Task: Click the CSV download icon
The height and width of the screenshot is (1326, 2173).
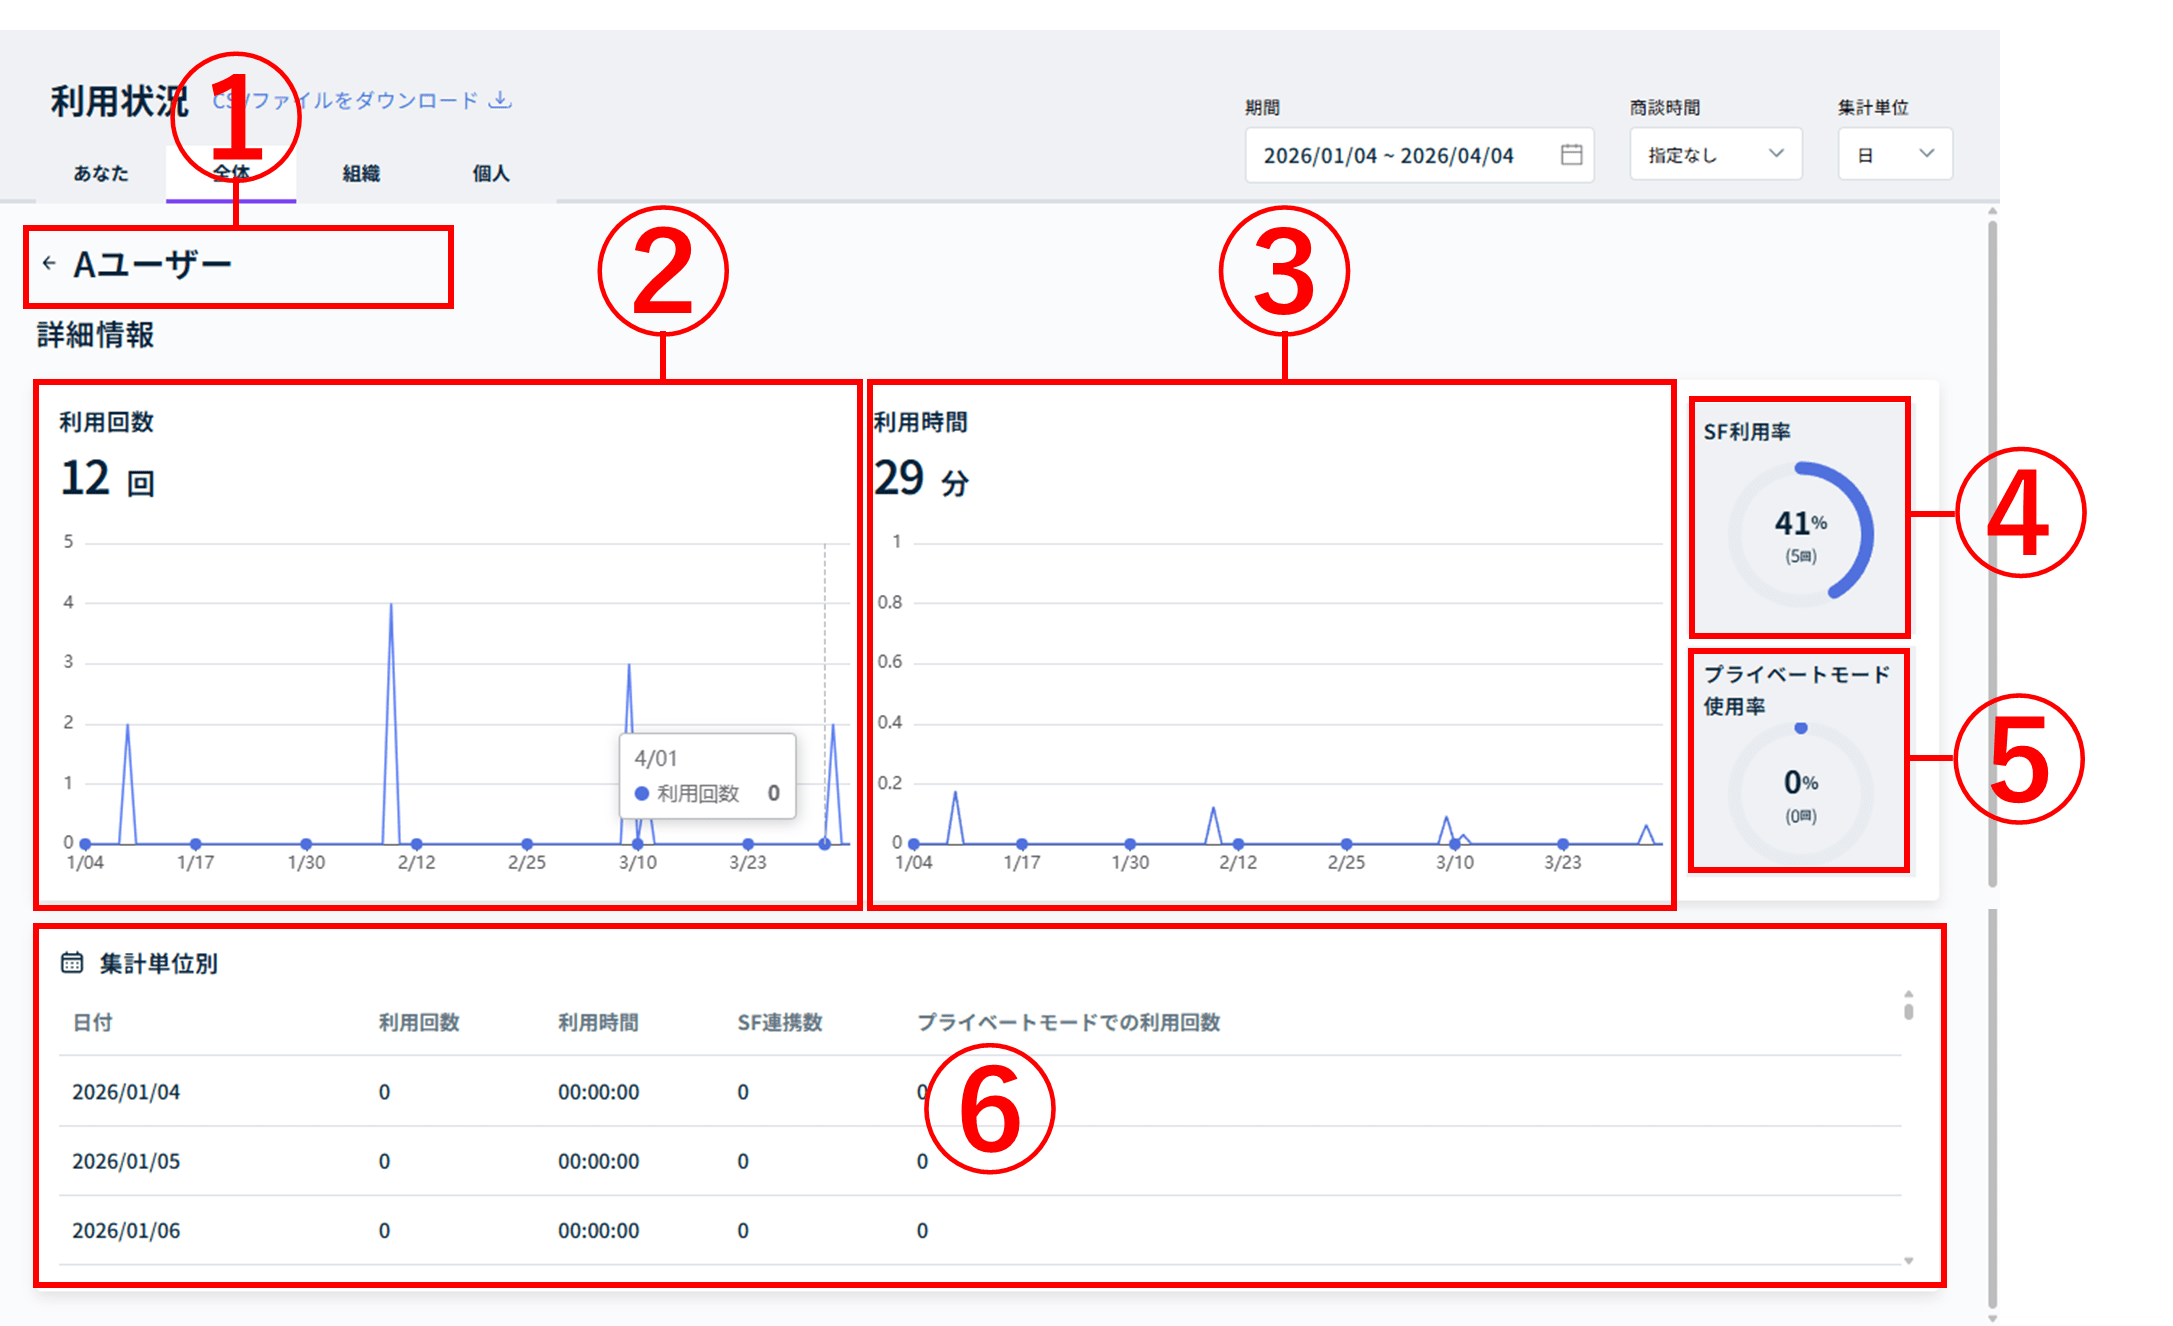Action: [x=500, y=100]
